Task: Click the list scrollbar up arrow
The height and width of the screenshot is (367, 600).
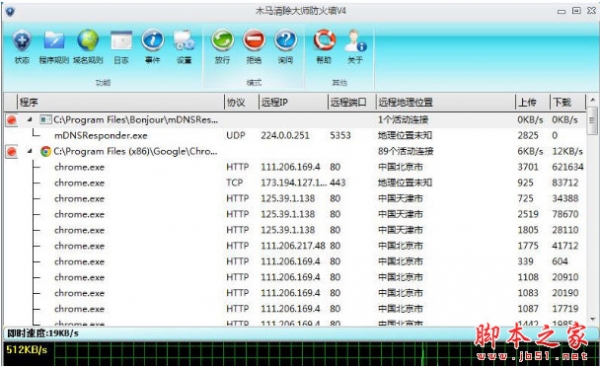Action: [x=592, y=100]
